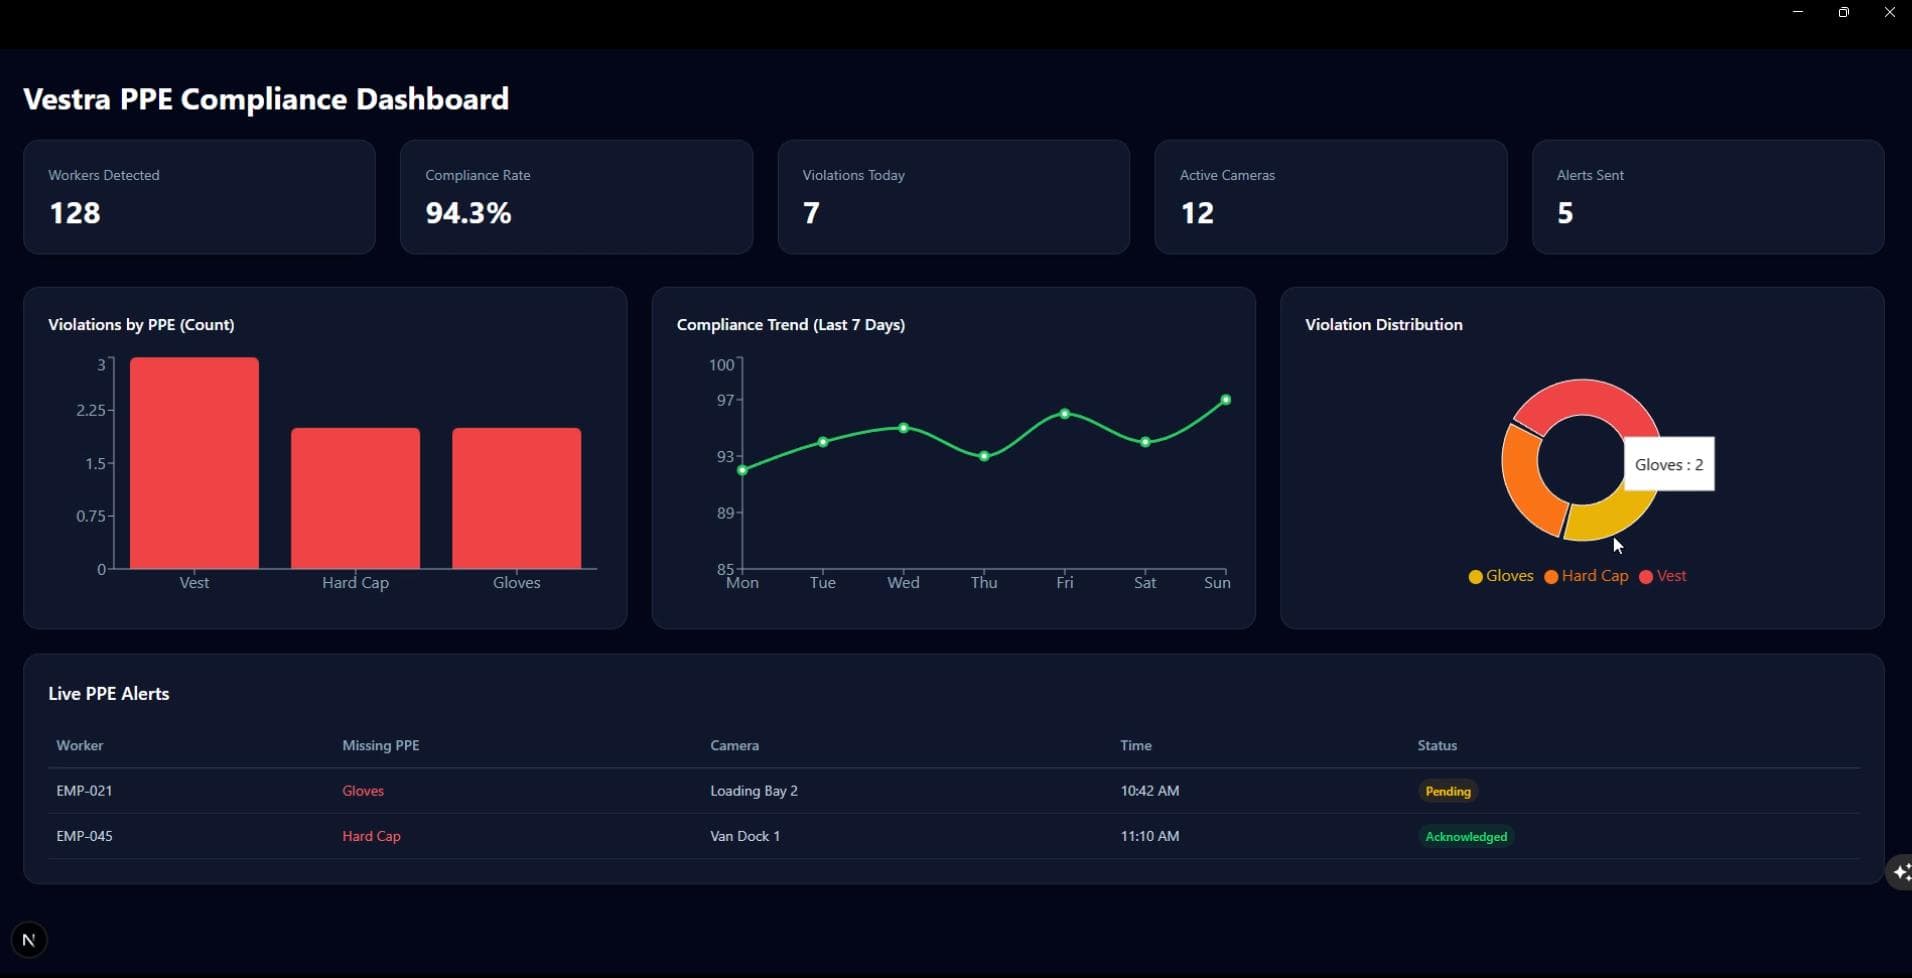This screenshot has width=1912, height=978.
Task: Click the 10:42 AM time cell
Action: (1150, 791)
